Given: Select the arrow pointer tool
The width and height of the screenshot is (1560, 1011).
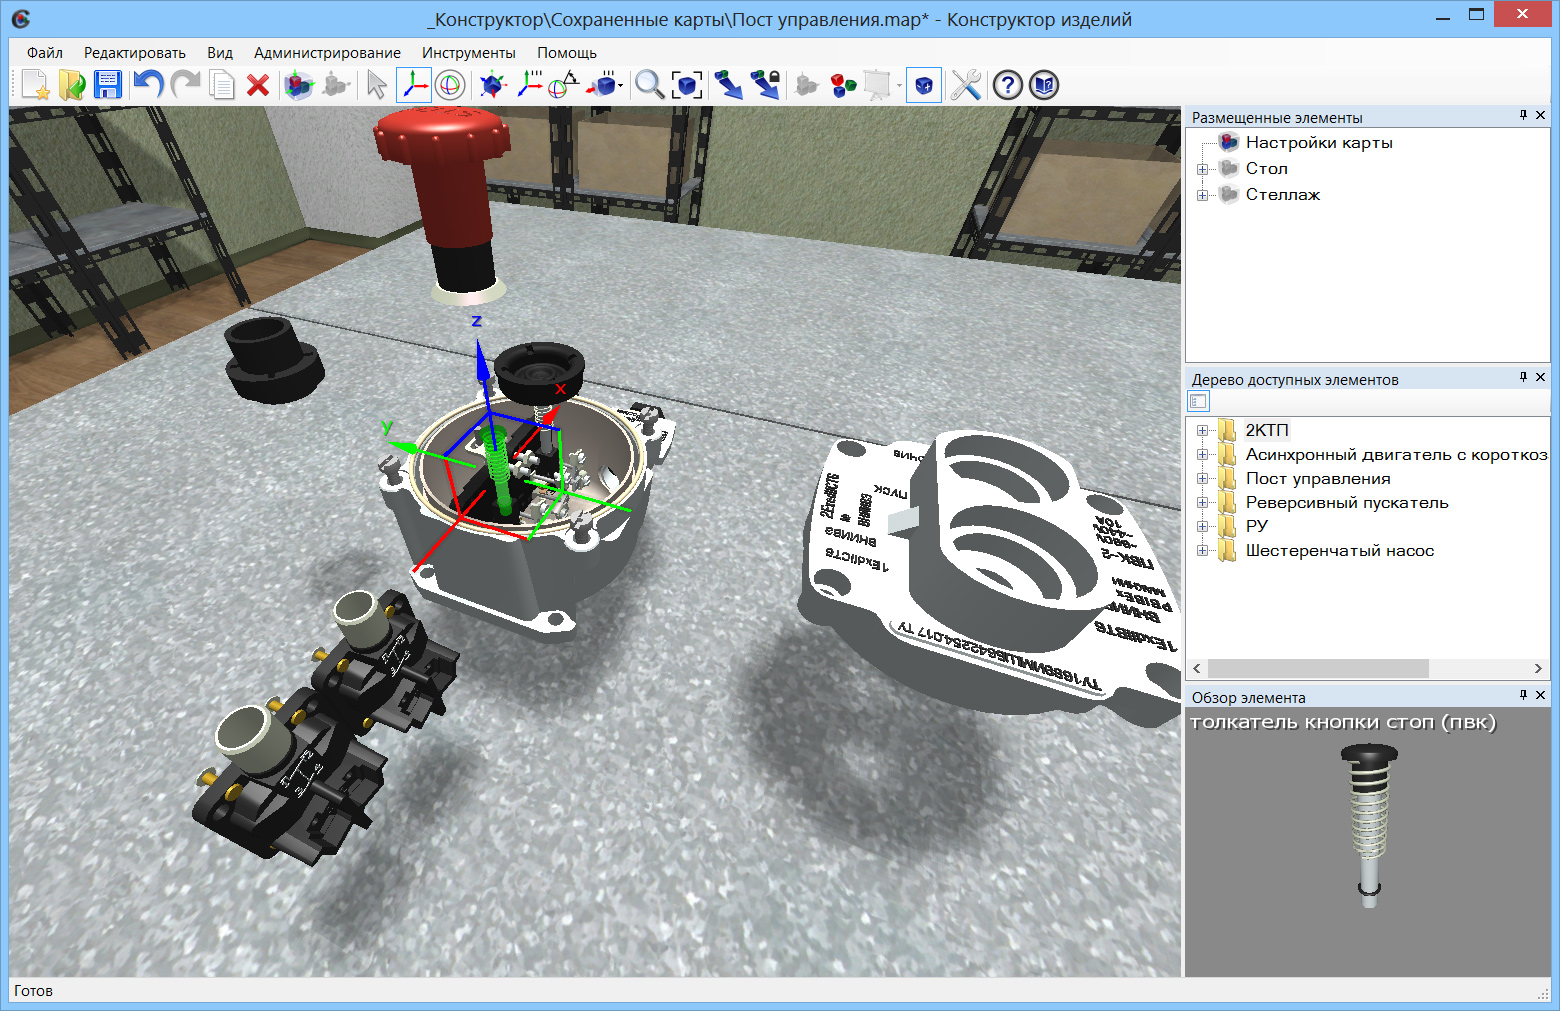Looking at the screenshot, I should click(x=376, y=86).
